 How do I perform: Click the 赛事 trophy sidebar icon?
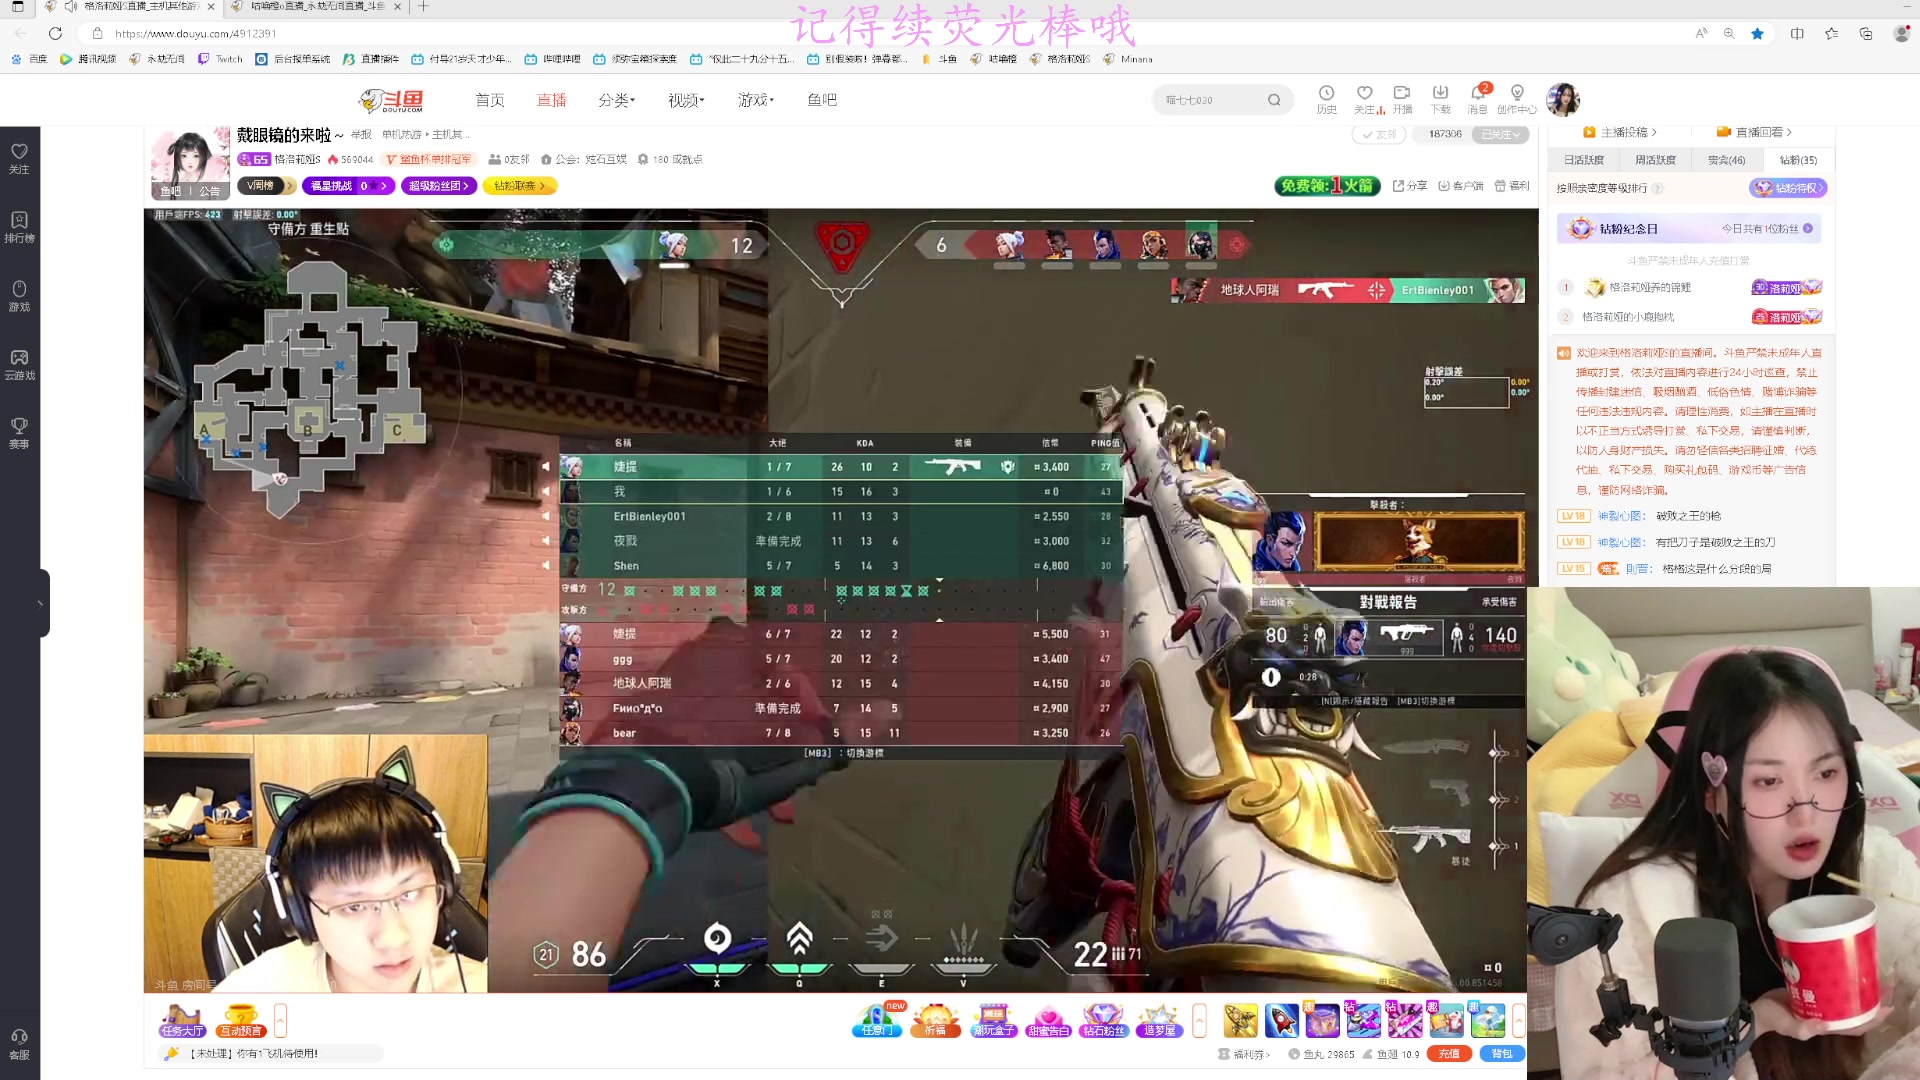pos(19,432)
